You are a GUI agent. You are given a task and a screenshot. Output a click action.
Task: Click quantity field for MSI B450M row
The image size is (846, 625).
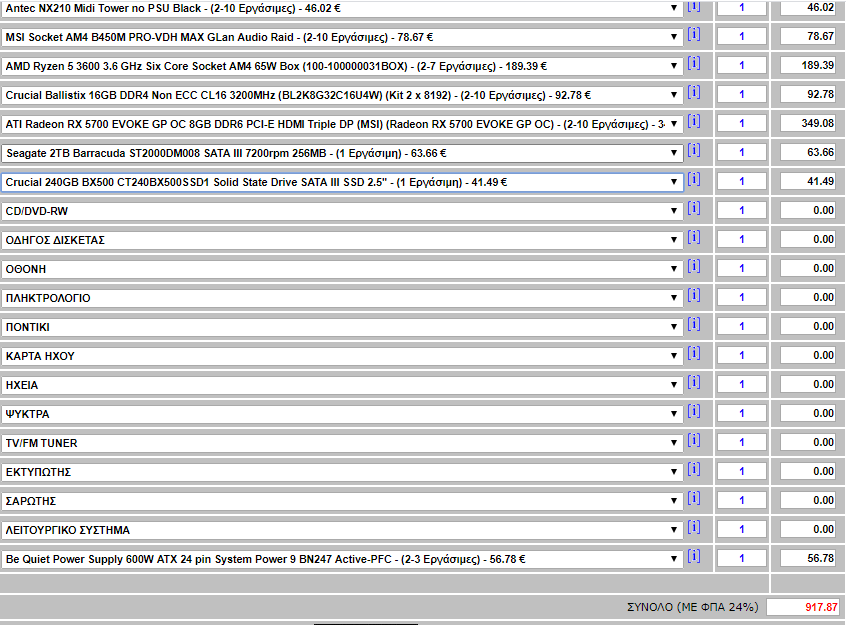pyautogui.click(x=742, y=36)
